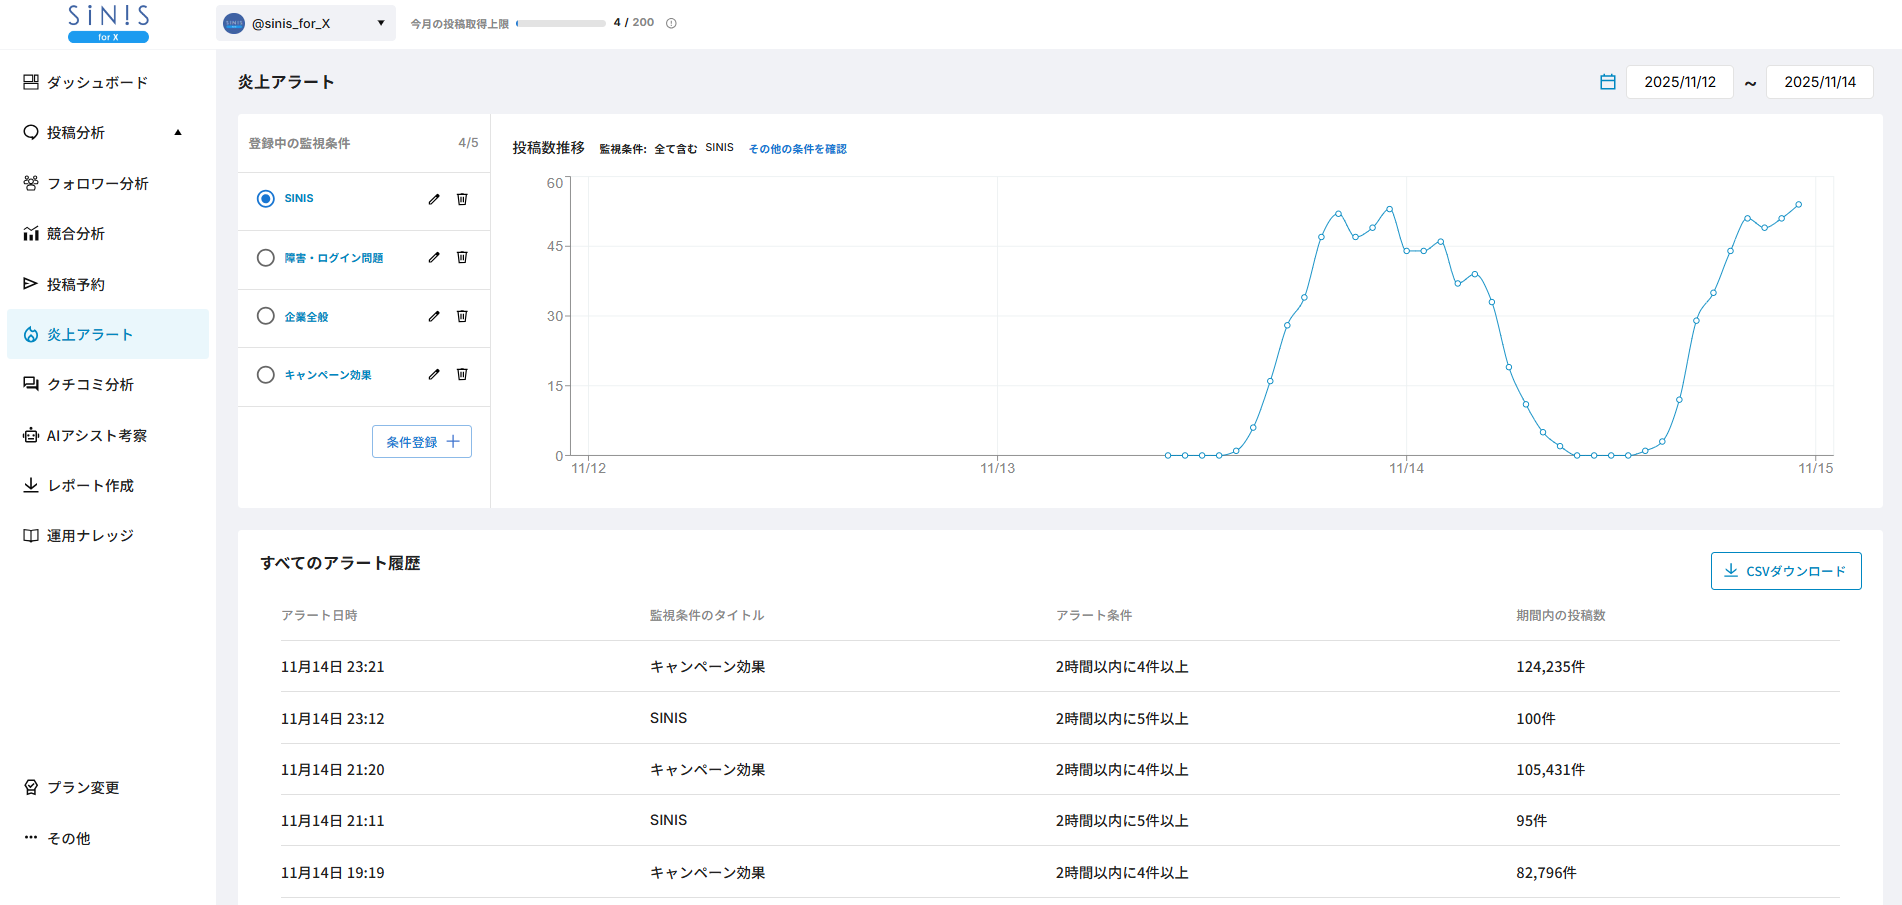
Task: Click trash icon for キャンペーン効果 condition
Action: 462,374
